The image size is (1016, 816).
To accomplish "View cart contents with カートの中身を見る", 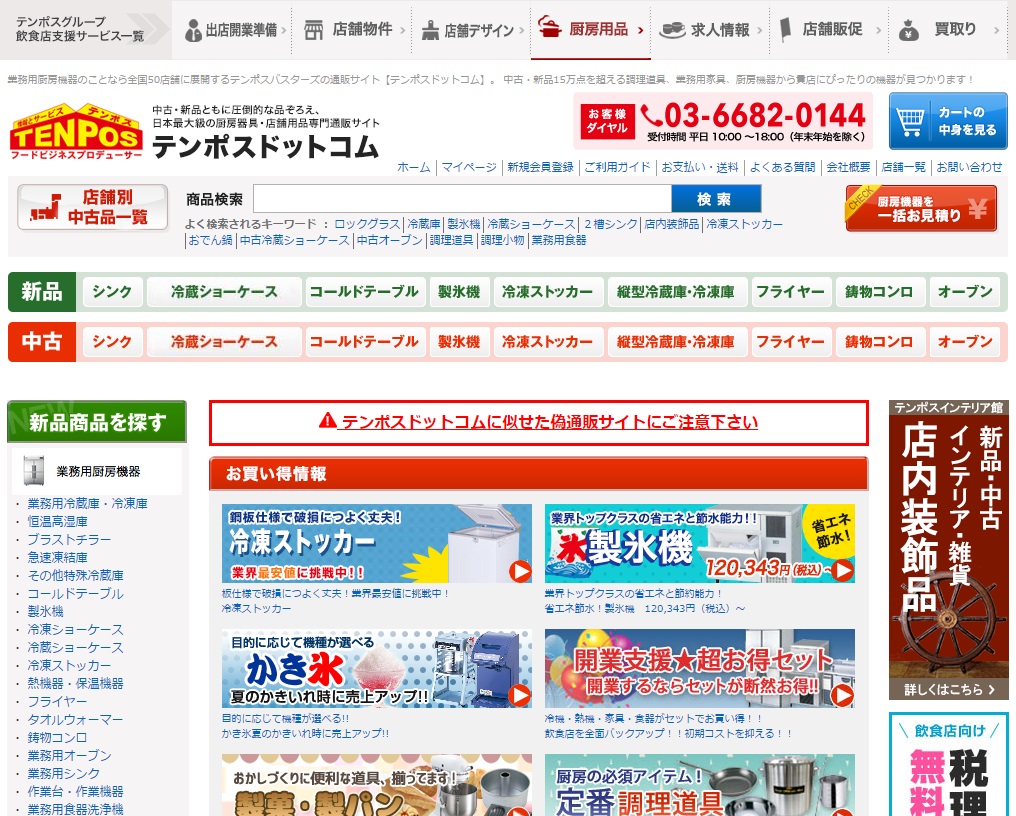I will [x=948, y=121].
